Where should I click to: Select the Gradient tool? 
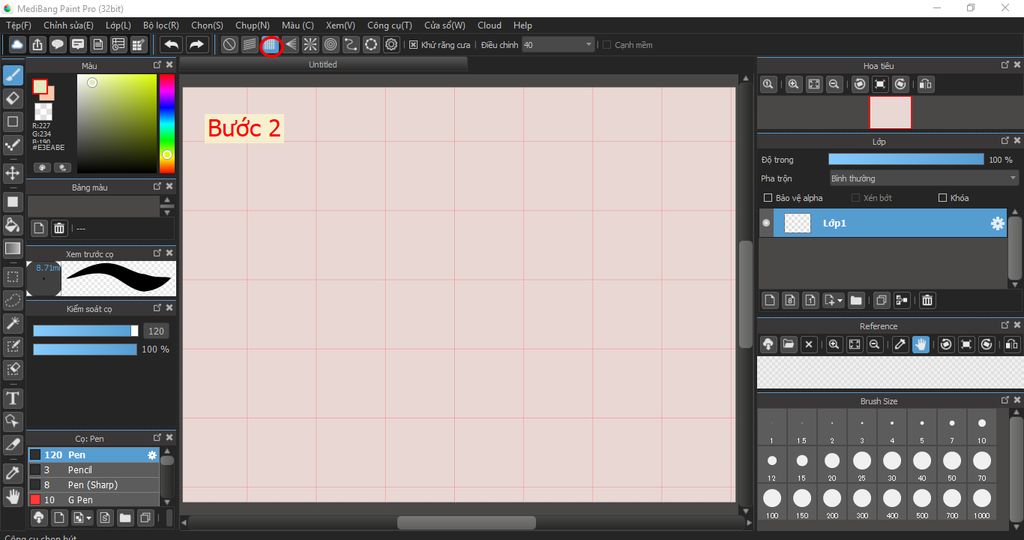click(12, 248)
